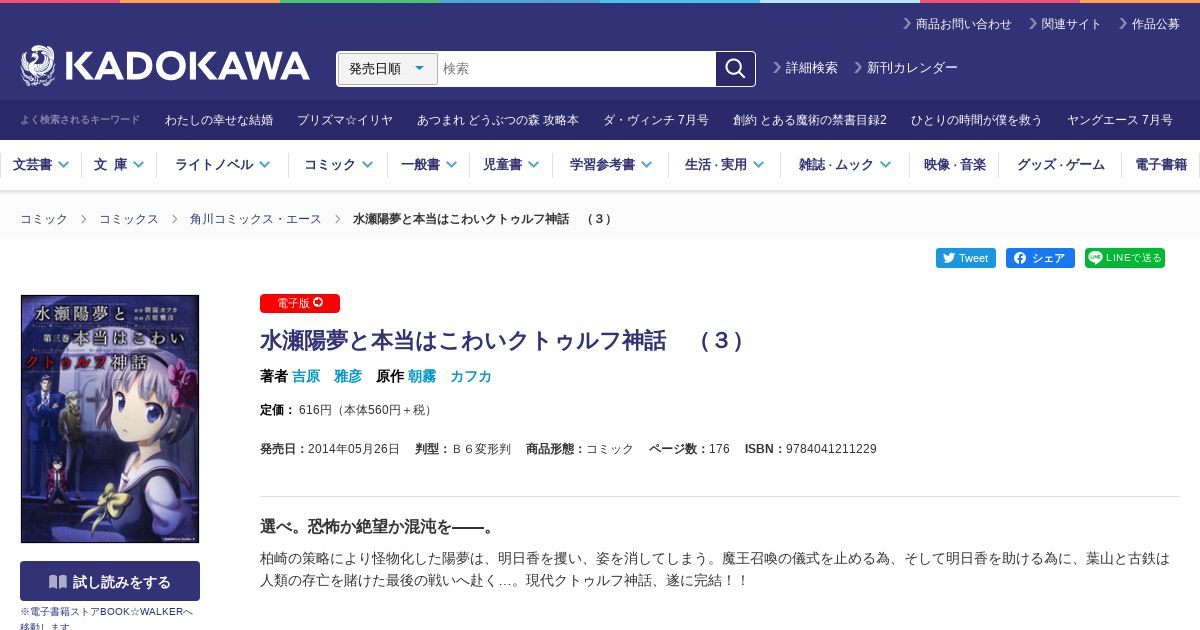
Task: Click the price 616円 text
Action: (x=366, y=410)
